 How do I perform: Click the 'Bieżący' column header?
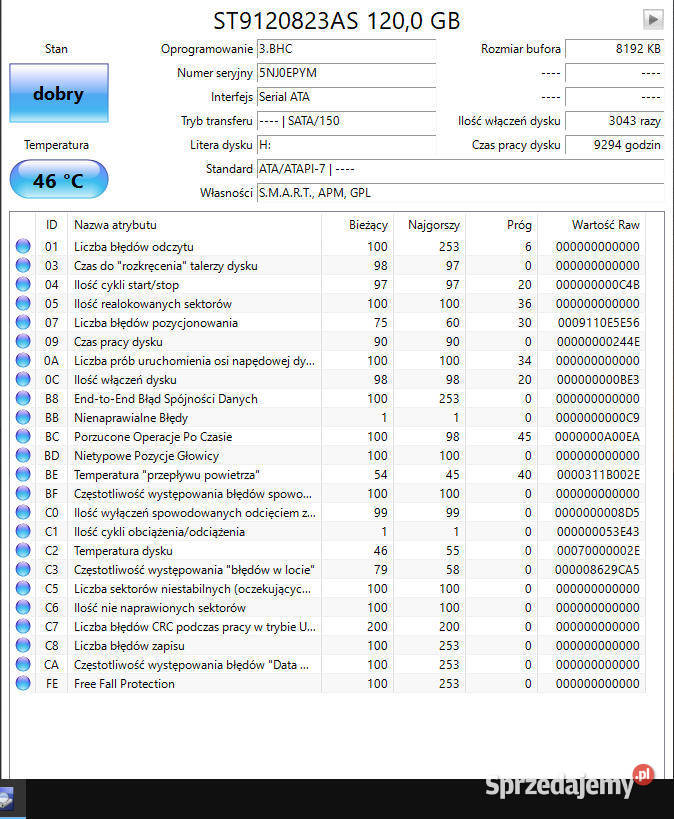pos(357,225)
